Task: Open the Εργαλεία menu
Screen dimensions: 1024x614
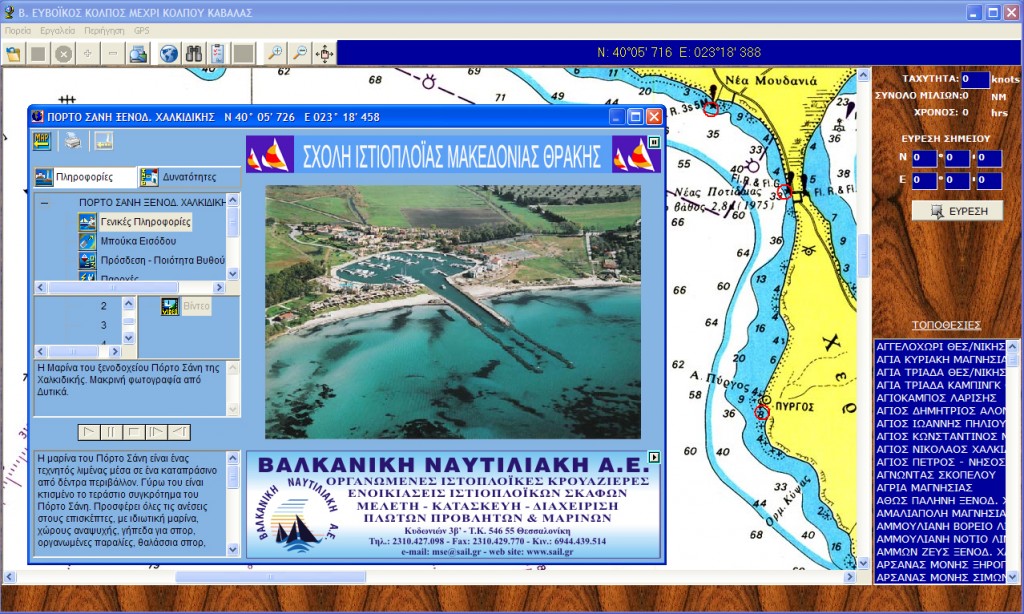Action: [57, 31]
